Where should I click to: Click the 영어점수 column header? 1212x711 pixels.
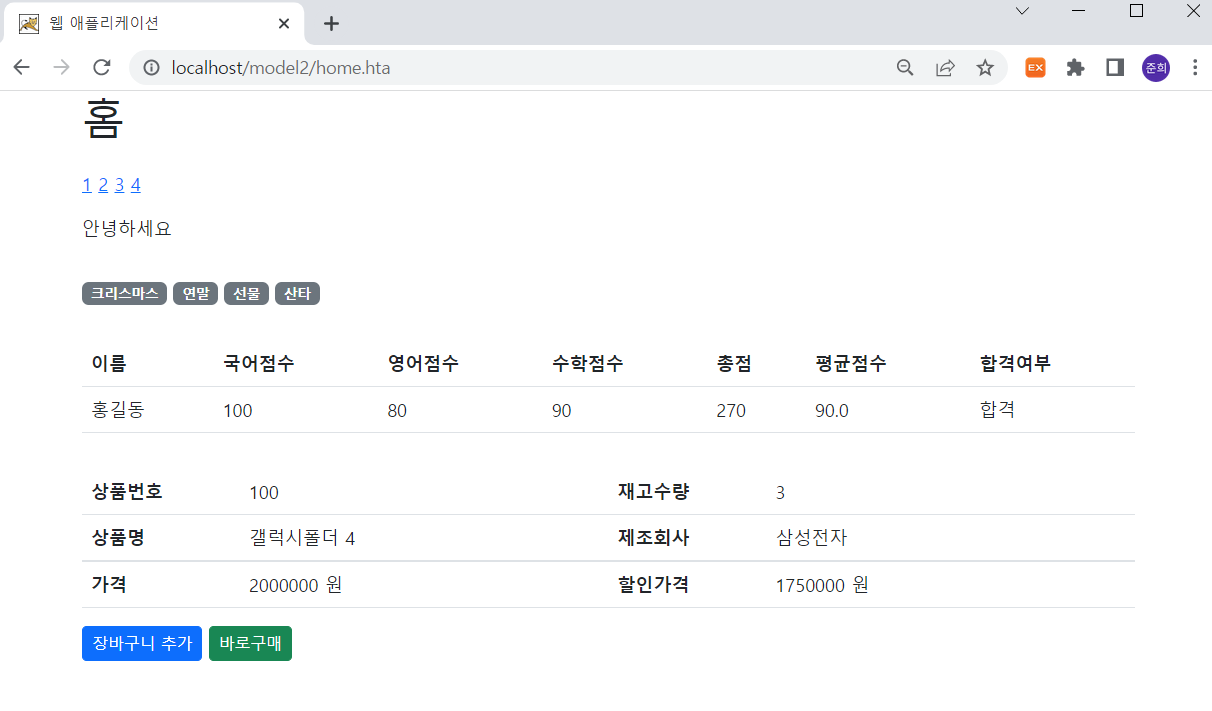423,364
